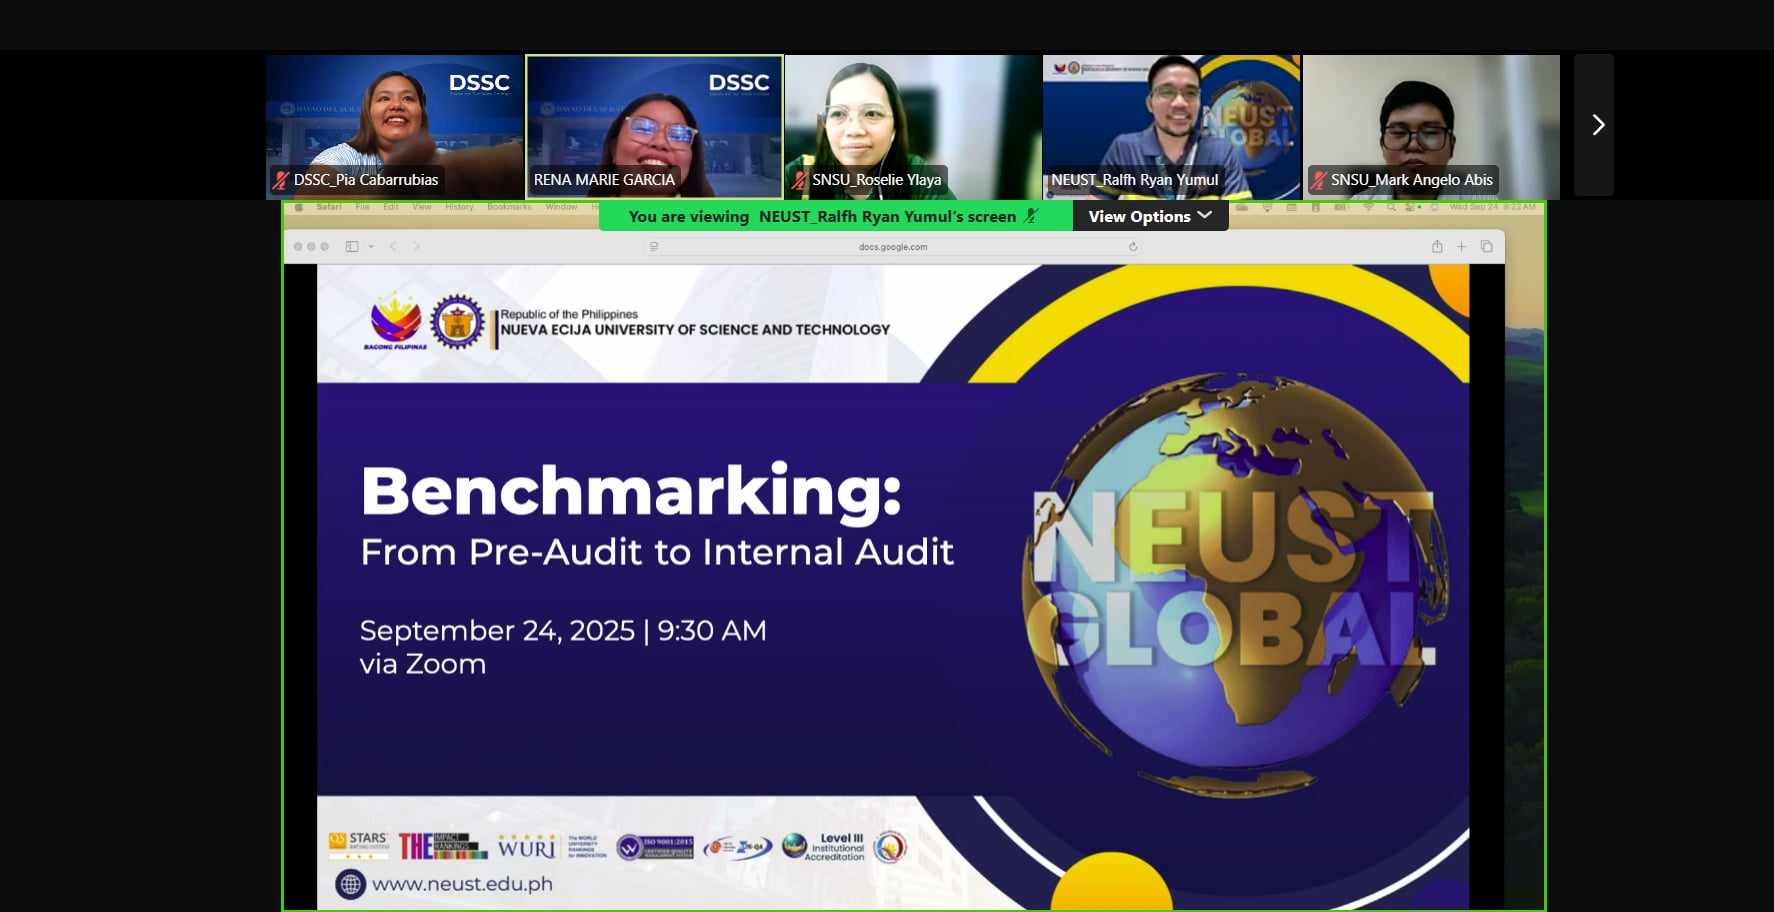Screen dimensions: 1774x912
Task: Click muted mic icon on Mark Angelo Abis
Action: coord(1319,180)
